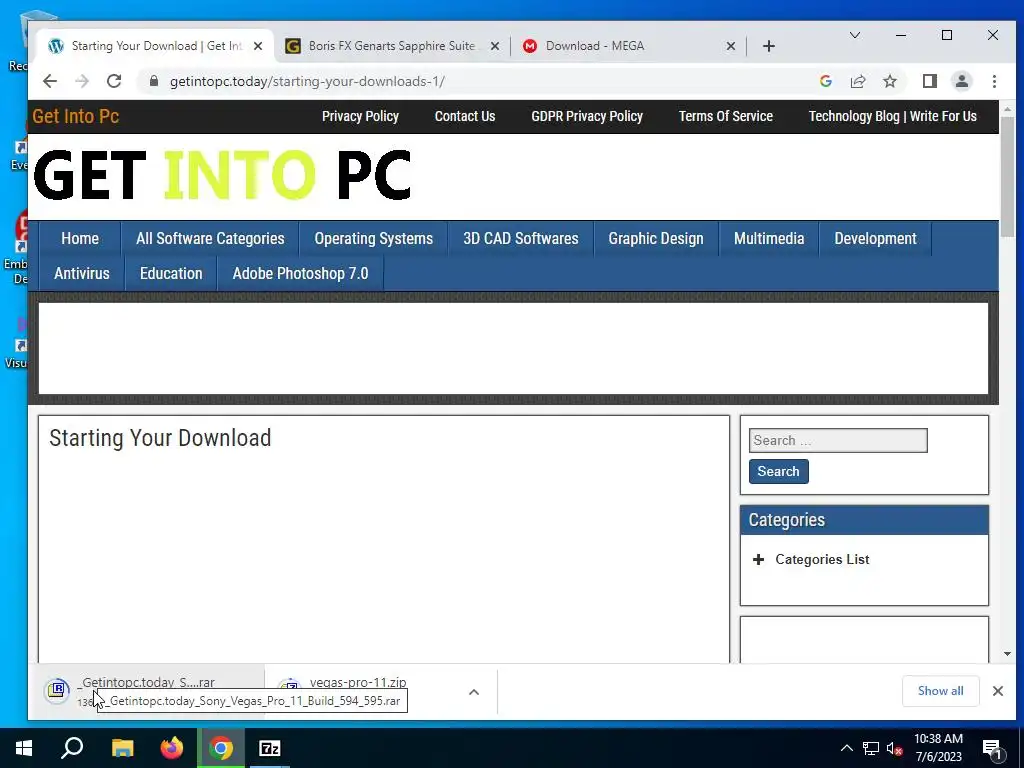1024x768 pixels.
Task: Select the Starting Your Download tab
Action: coord(155,46)
